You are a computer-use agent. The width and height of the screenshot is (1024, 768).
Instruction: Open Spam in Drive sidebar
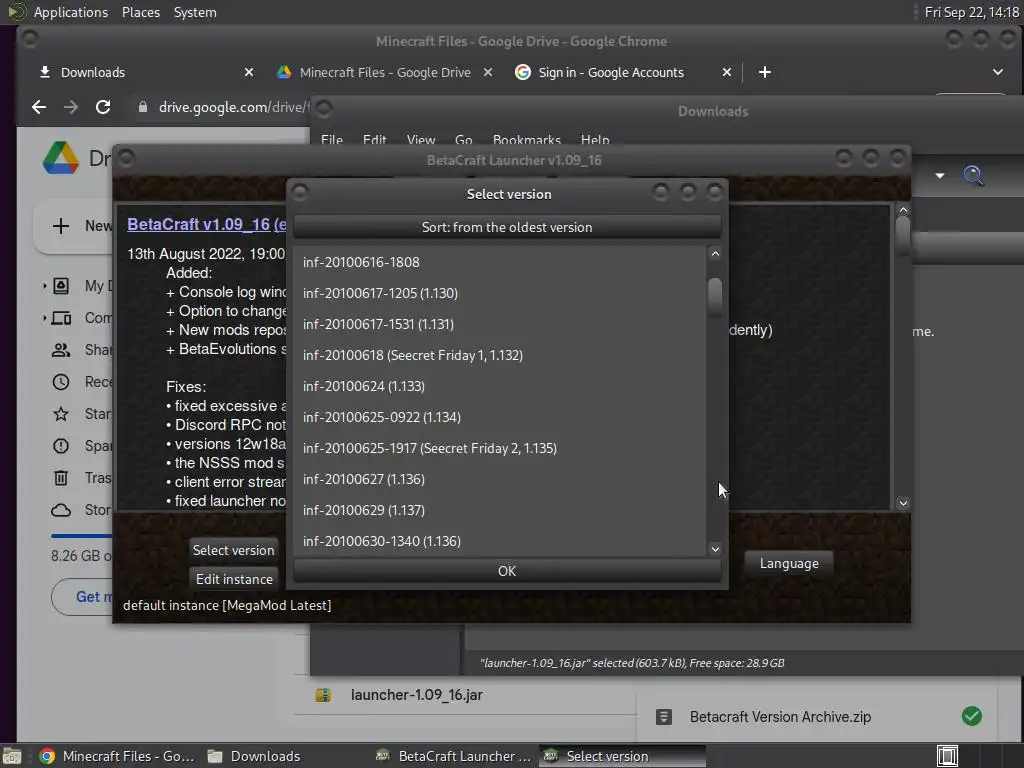pos(81,446)
